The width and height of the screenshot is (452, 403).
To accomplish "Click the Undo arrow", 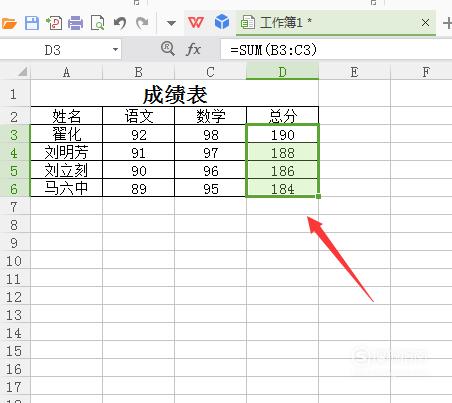I will [x=120, y=23].
